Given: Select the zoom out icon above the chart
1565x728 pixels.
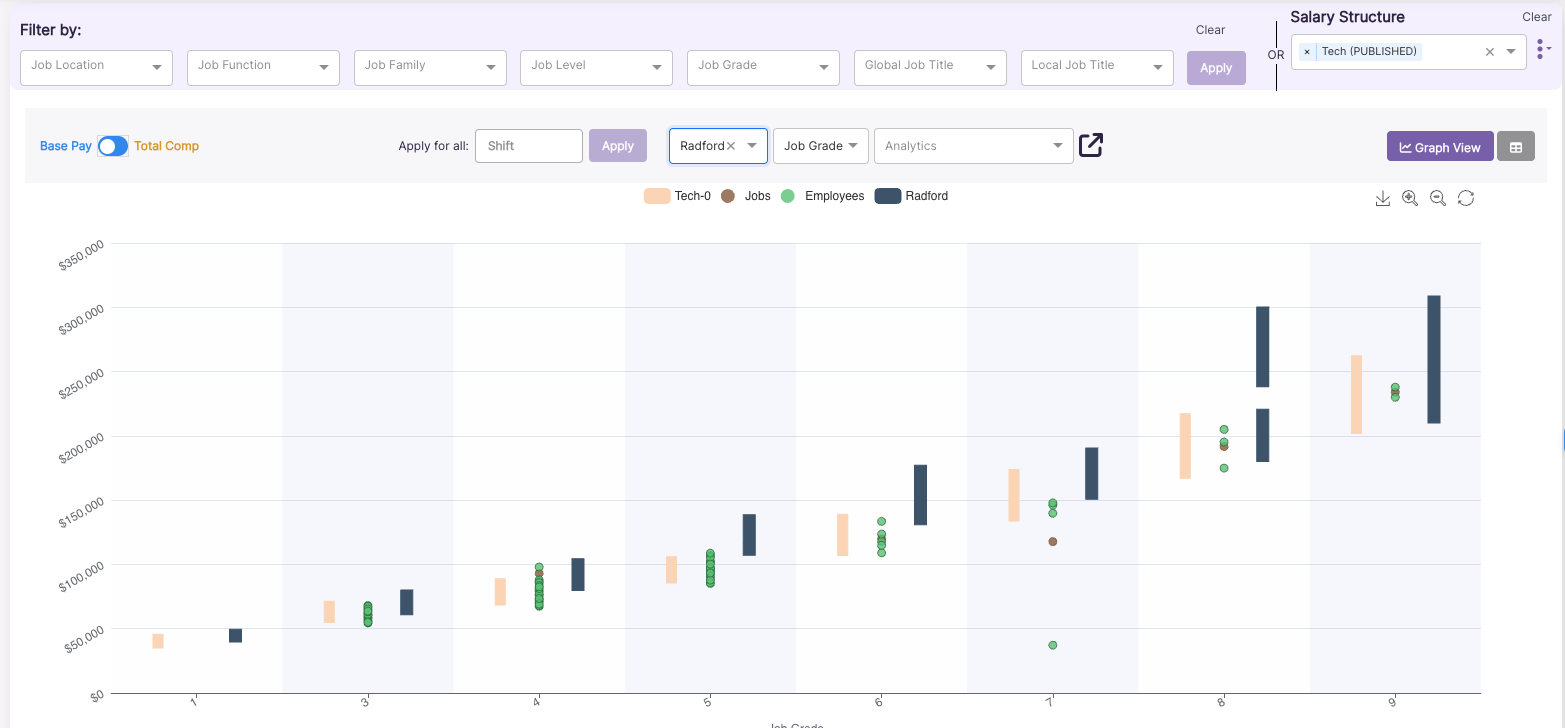Looking at the screenshot, I should pos(1438,198).
